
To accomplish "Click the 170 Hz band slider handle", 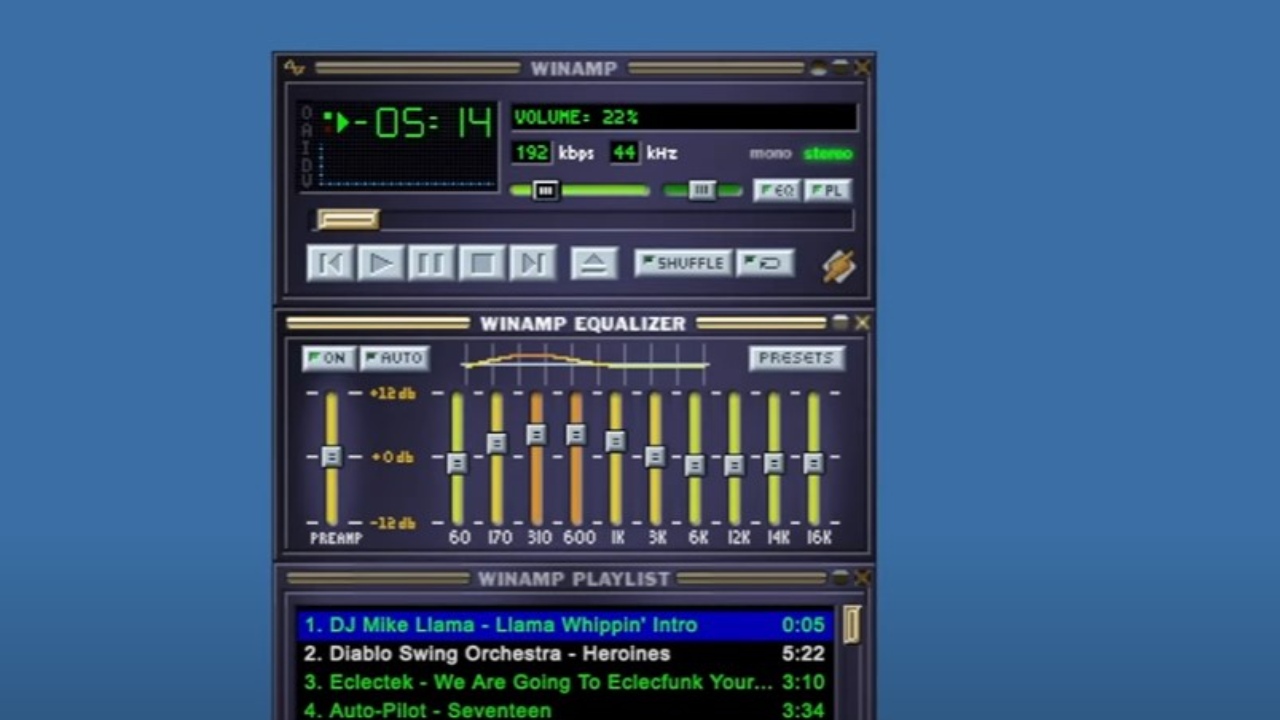I will pyautogui.click(x=497, y=442).
